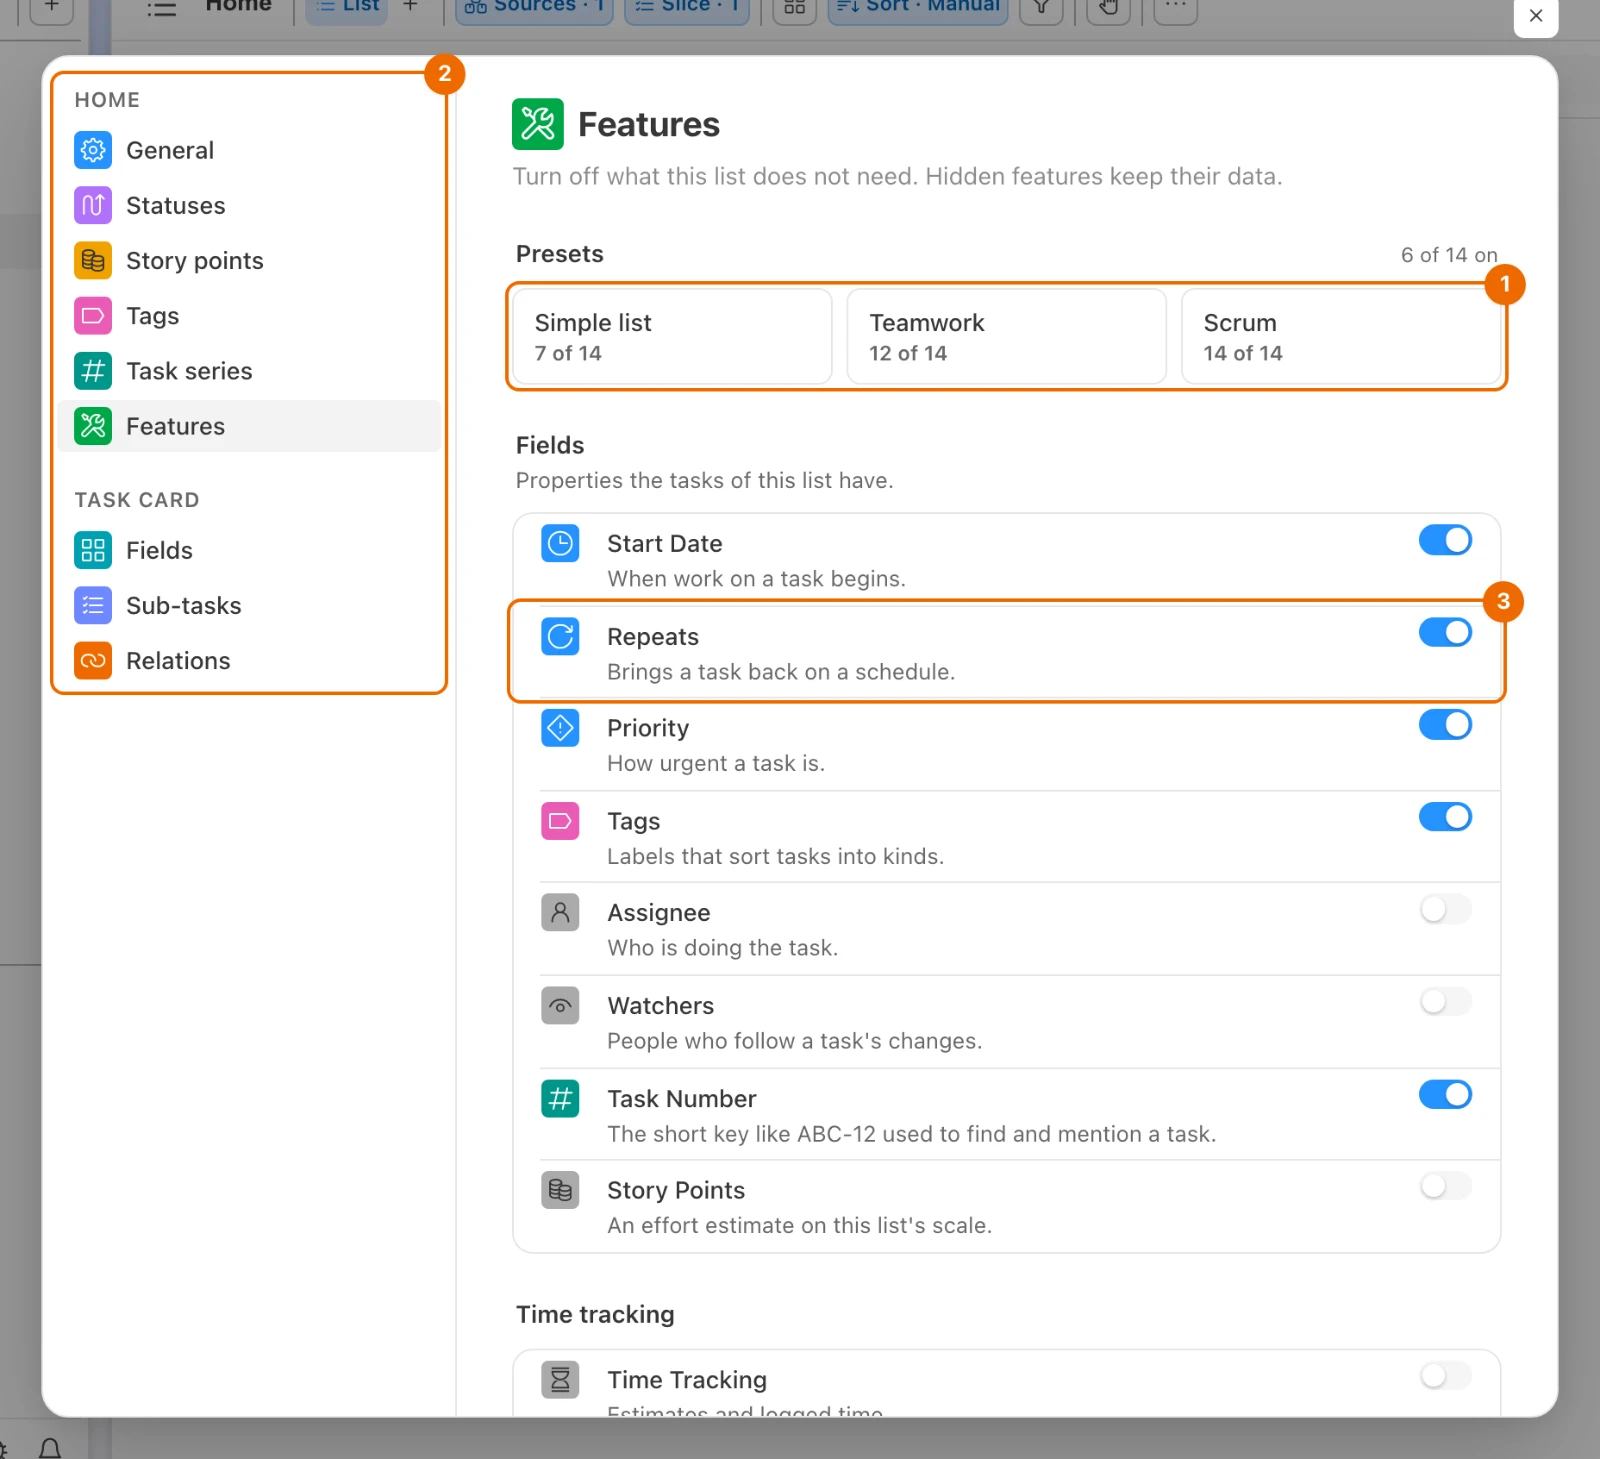Image resolution: width=1600 pixels, height=1459 pixels.
Task: Close the settings dialog
Action: 1536,16
